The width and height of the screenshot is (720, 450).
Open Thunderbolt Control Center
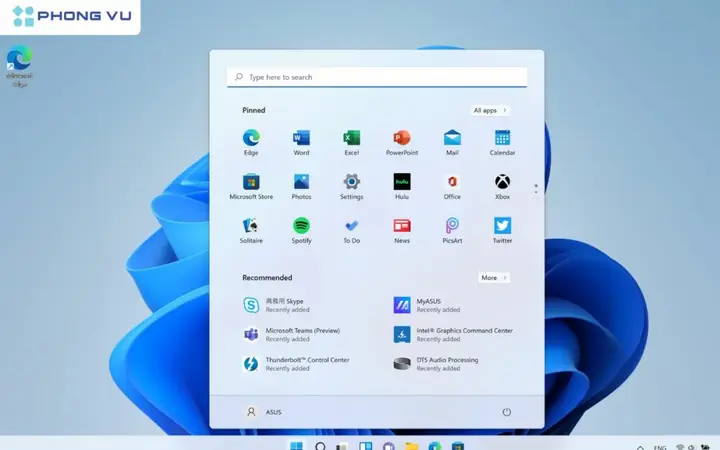tap(296, 364)
